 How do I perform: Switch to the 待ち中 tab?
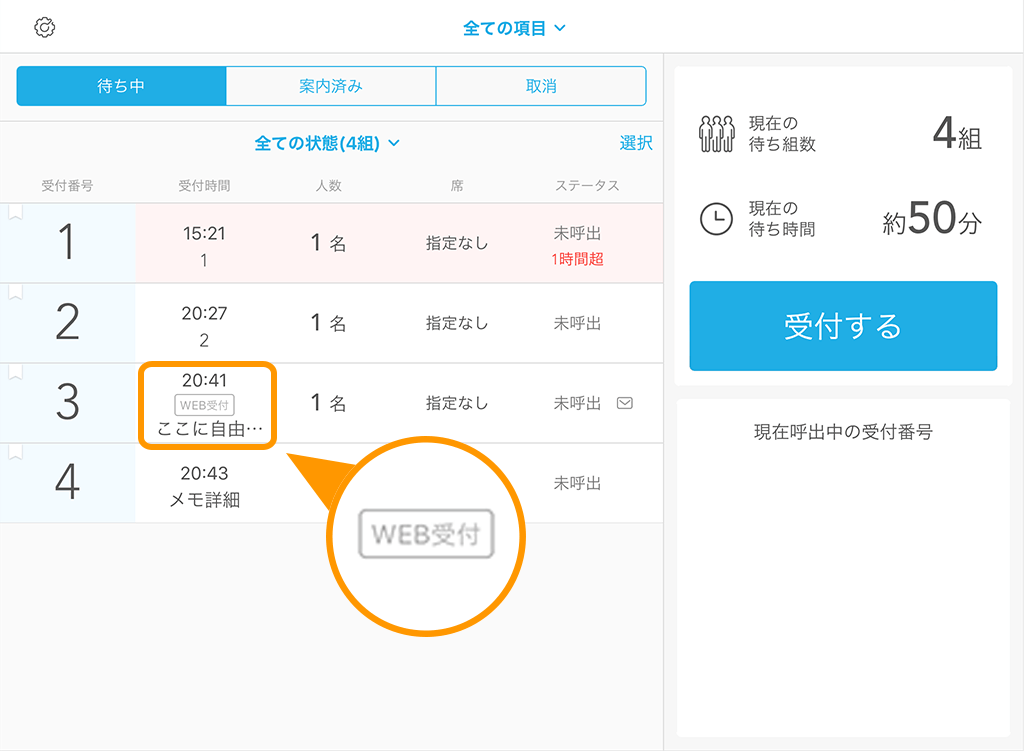(121, 86)
